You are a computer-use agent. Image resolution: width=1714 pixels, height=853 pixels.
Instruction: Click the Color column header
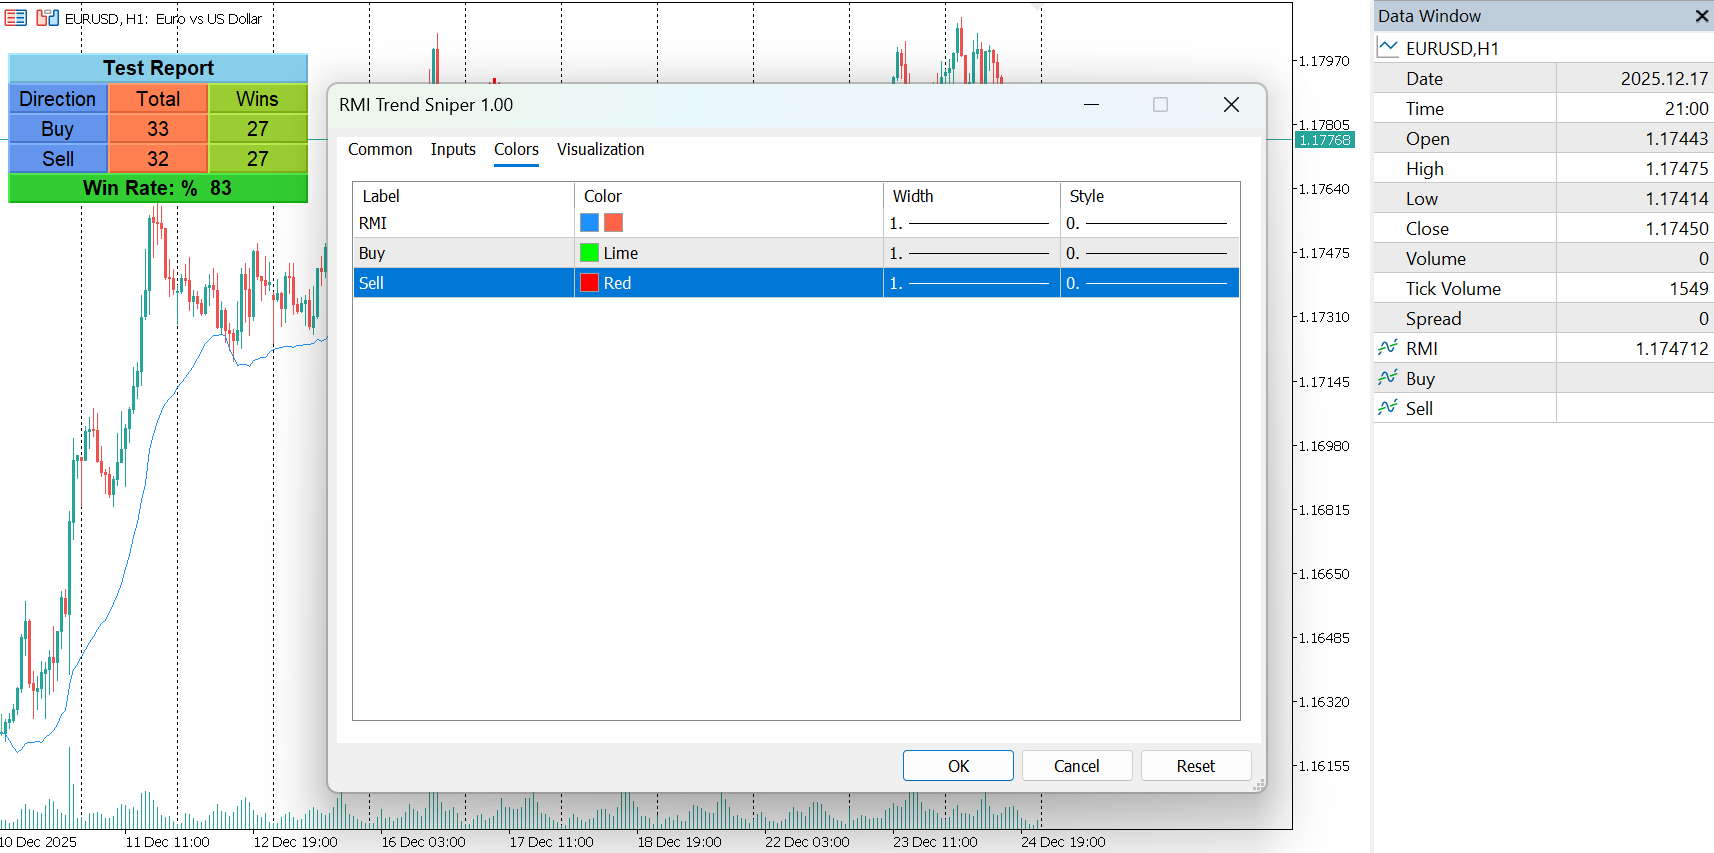(728, 196)
